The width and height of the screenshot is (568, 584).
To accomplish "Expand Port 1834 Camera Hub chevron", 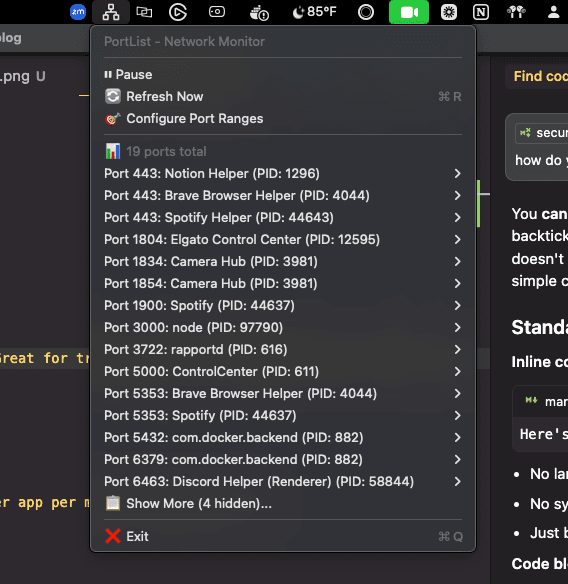I will (457, 261).
